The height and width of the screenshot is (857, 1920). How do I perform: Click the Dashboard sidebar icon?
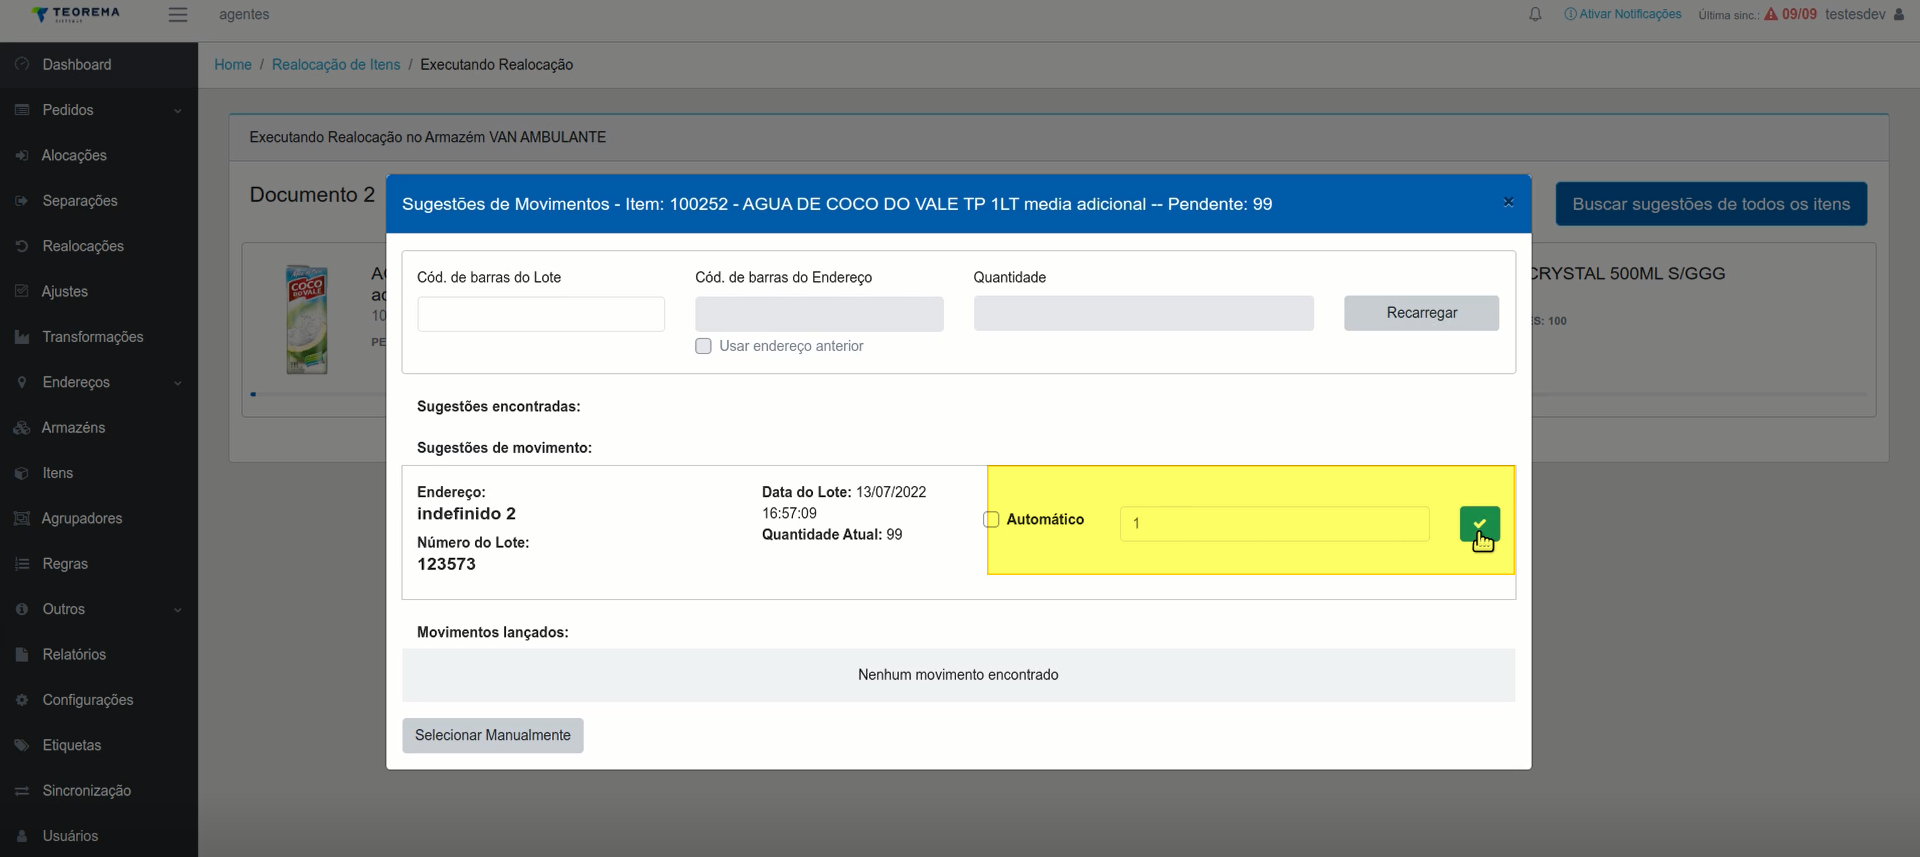(22, 64)
